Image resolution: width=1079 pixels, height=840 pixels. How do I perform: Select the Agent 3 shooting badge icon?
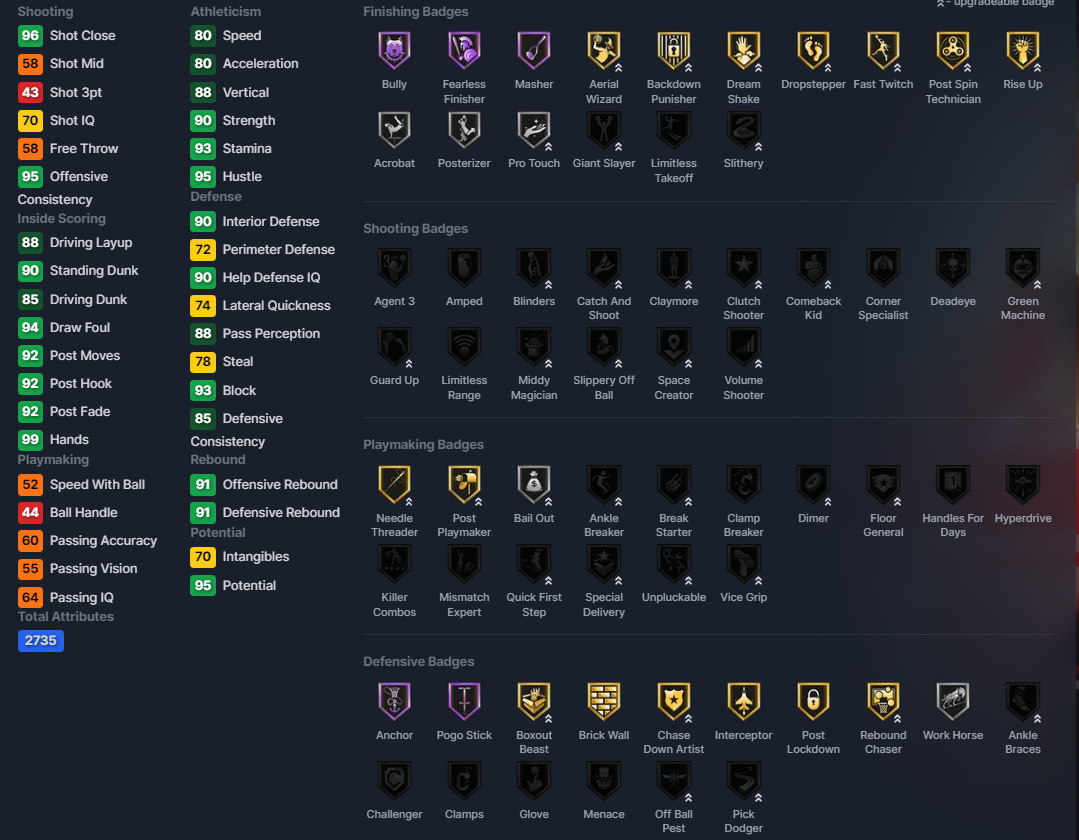point(394,267)
